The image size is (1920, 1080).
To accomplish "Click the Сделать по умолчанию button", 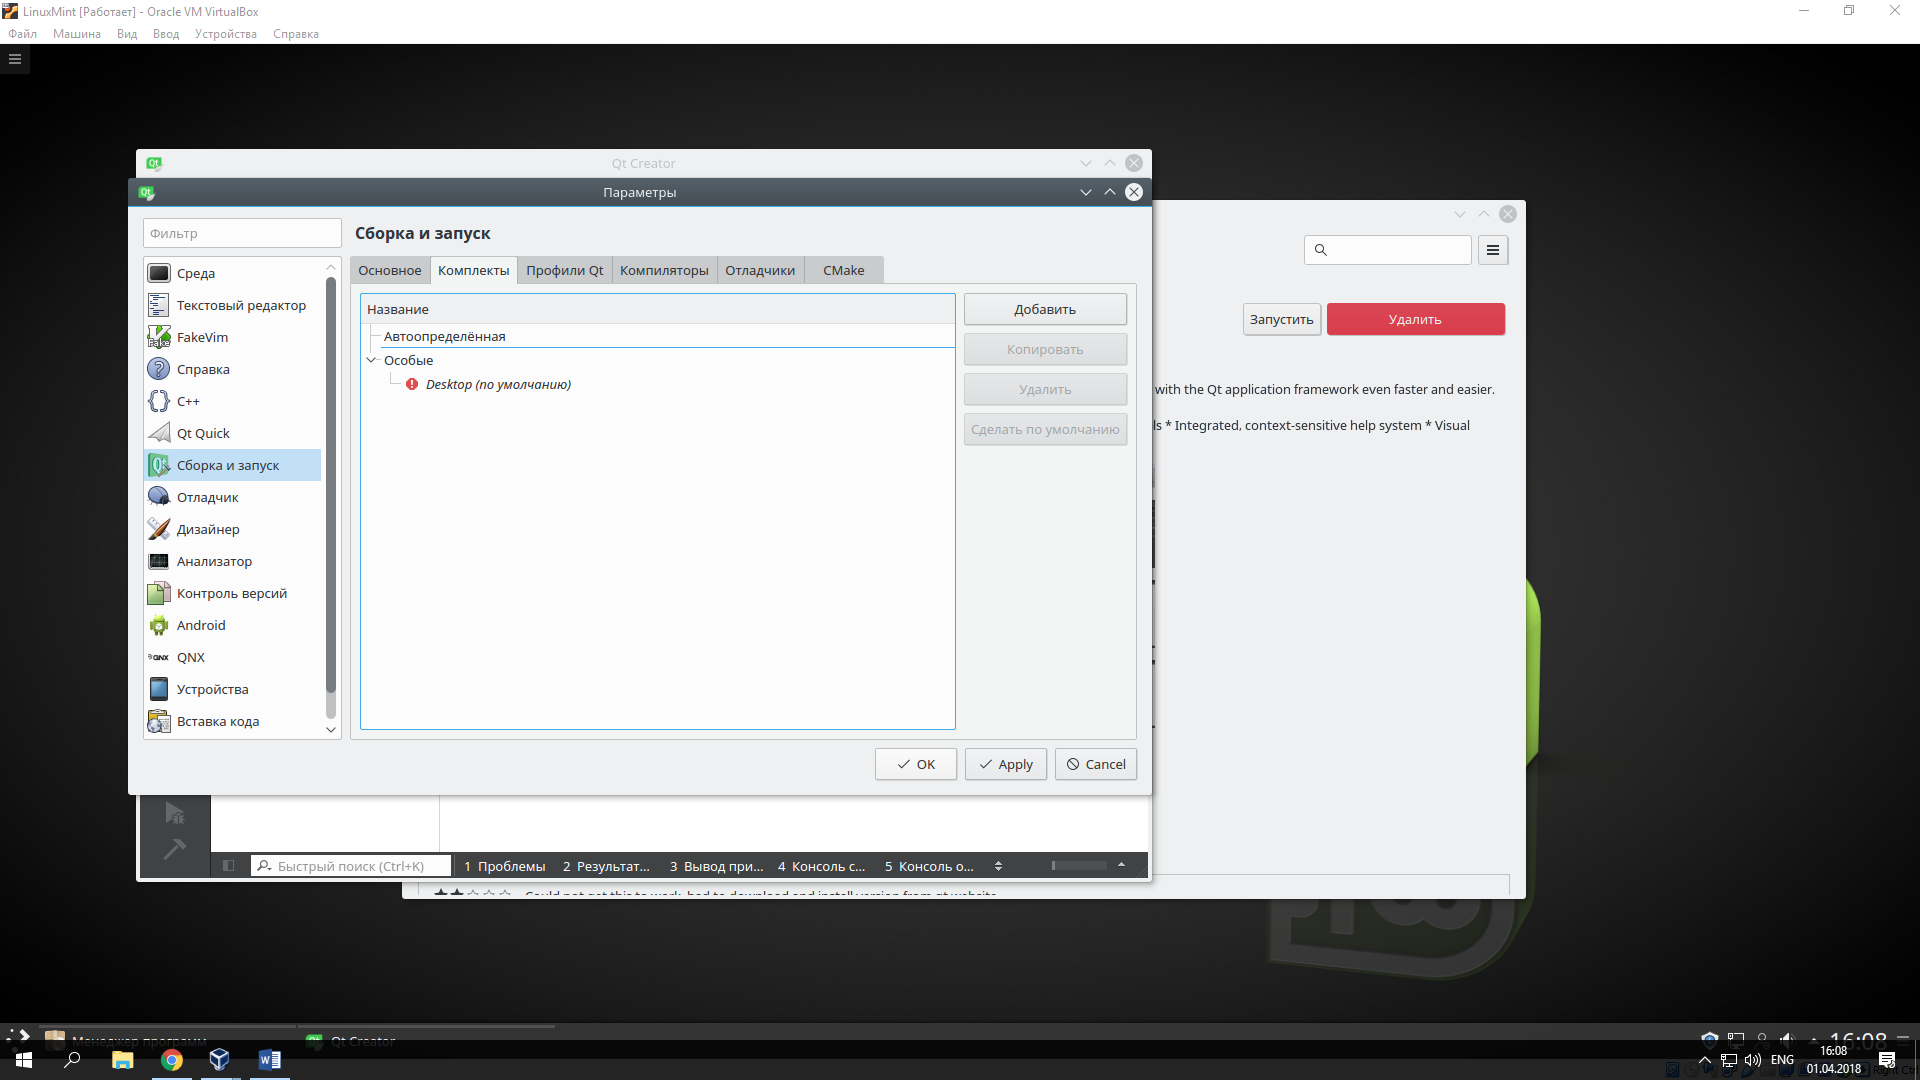I will pyautogui.click(x=1045, y=429).
